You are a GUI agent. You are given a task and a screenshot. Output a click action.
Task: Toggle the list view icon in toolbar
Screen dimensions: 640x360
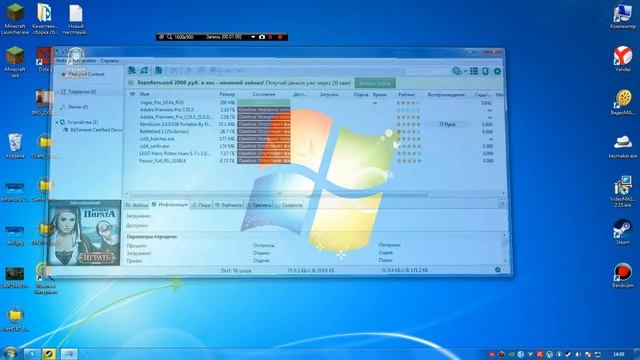pos(474,71)
